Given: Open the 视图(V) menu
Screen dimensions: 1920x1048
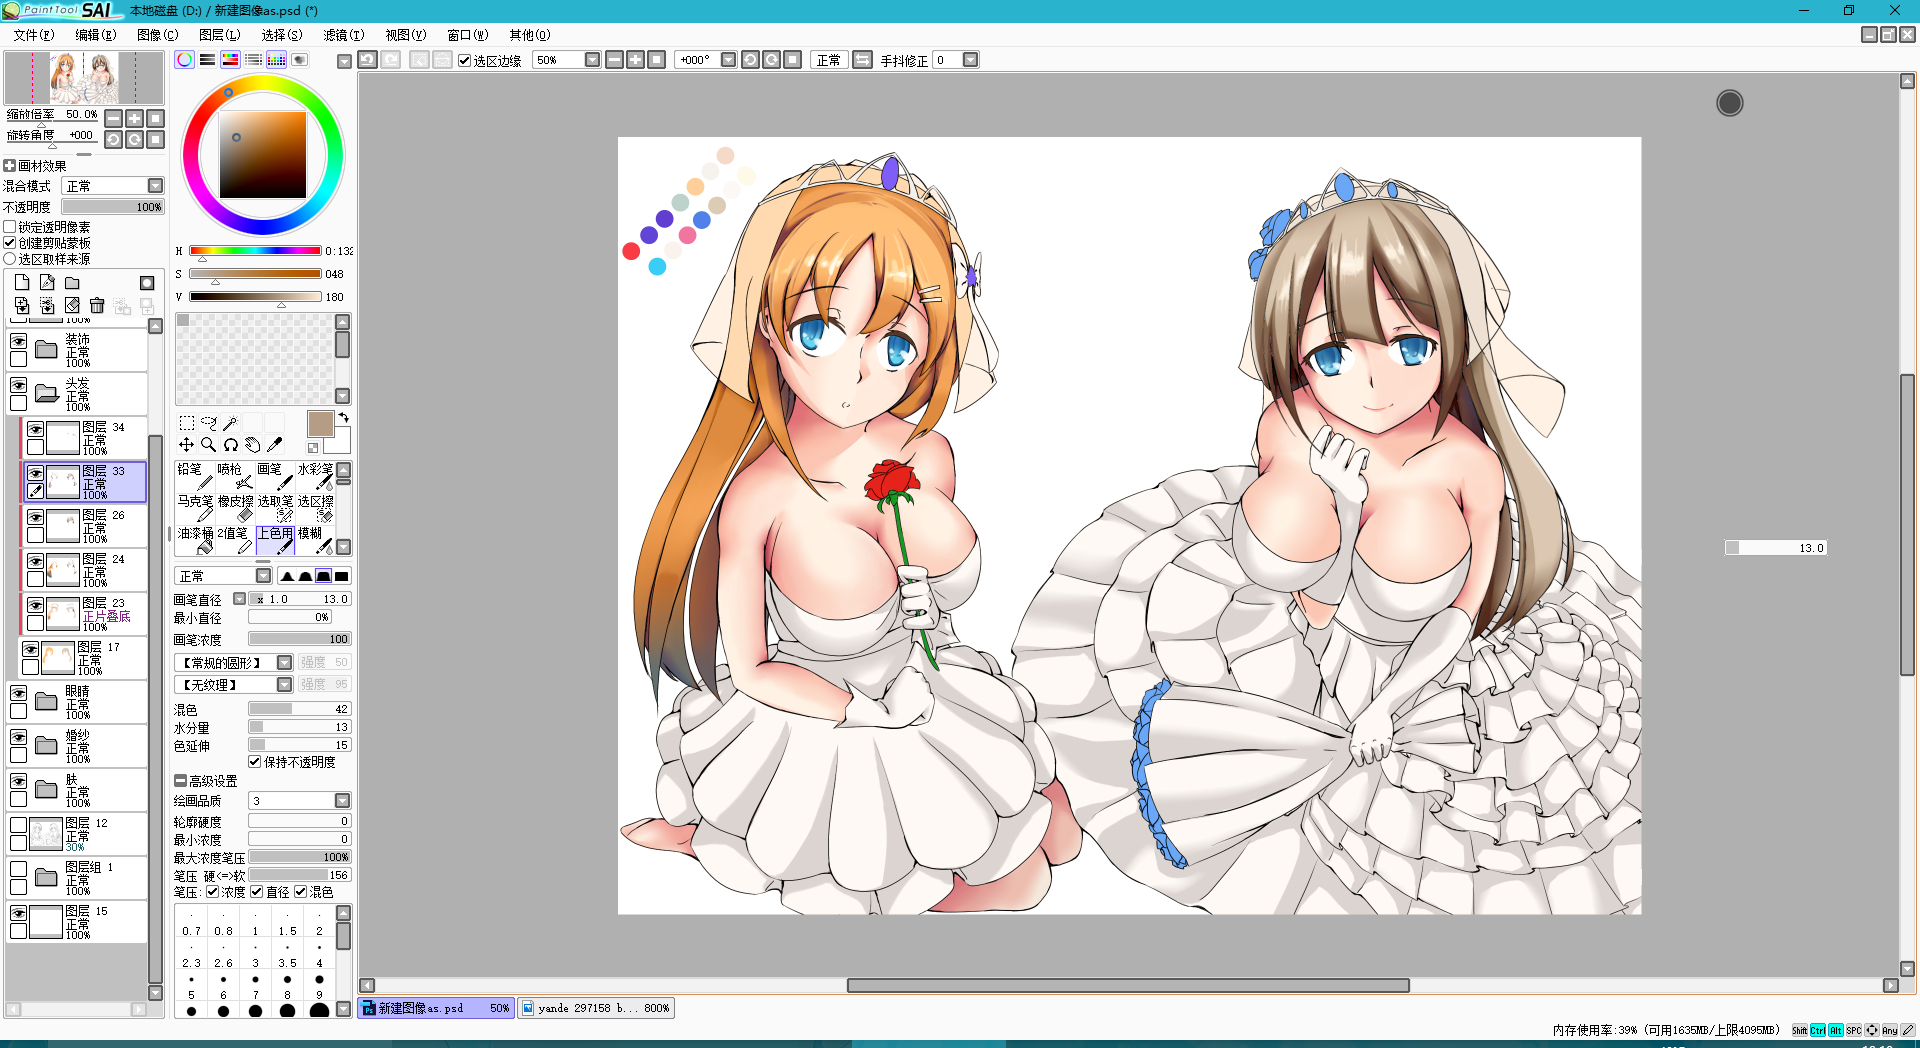Looking at the screenshot, I should [406, 35].
